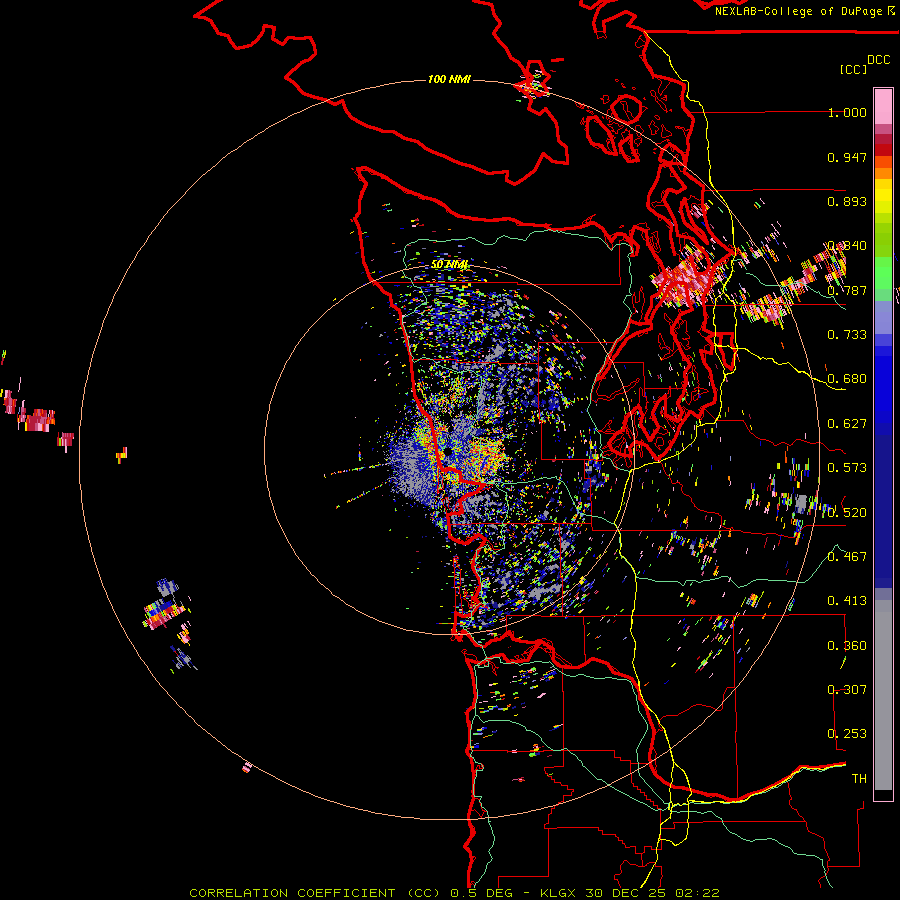Viewport: 900px width, 900px height.
Task: Click the DCC label above the color bar
Action: tap(878, 60)
